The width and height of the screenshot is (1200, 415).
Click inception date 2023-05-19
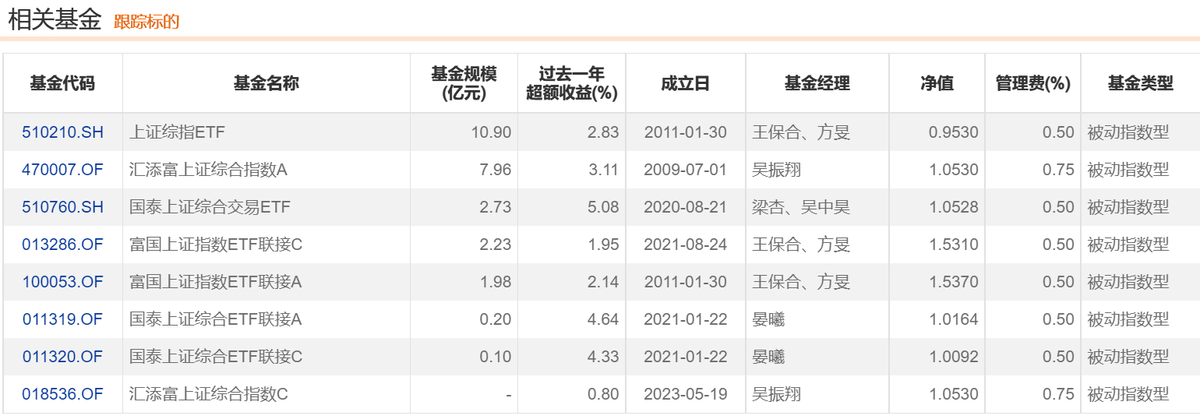685,395
